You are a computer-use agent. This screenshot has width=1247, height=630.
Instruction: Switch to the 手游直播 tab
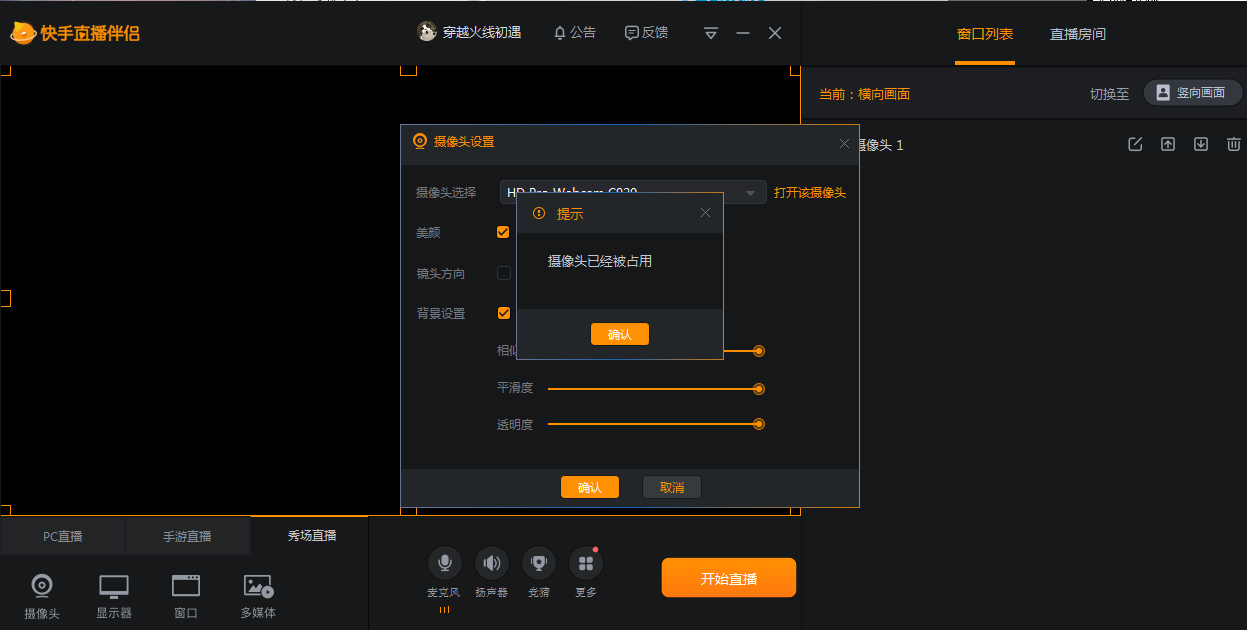(187, 536)
